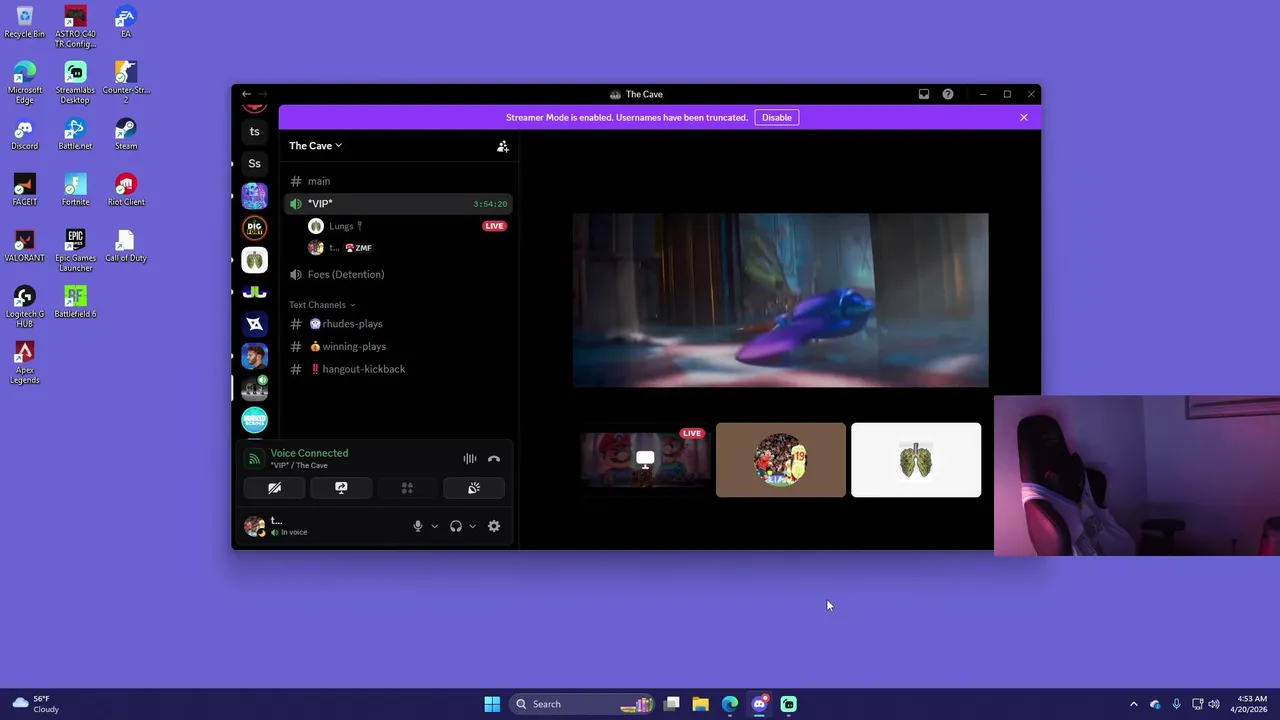The image size is (1280, 720).
Task: Show hidden icons in system tray
Action: 1133,704
